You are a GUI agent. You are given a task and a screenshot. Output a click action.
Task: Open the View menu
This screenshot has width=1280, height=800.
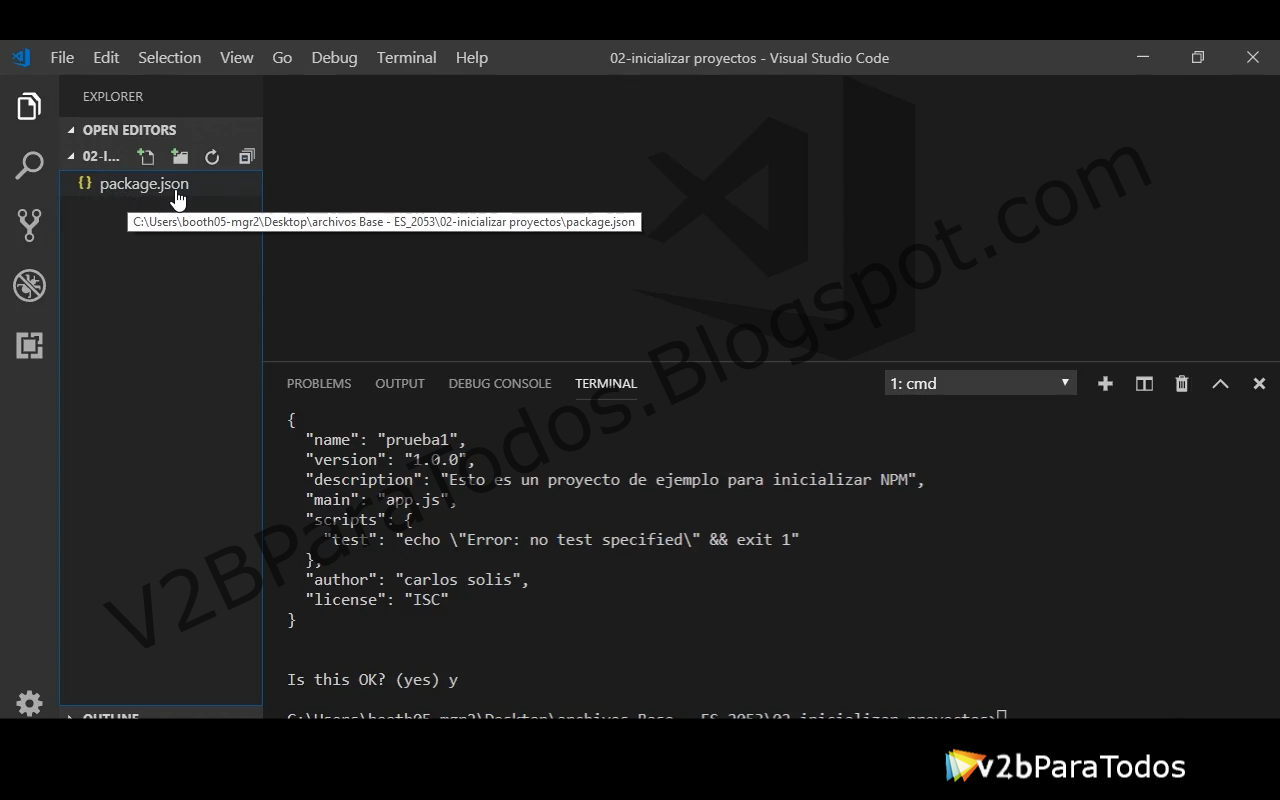(x=236, y=57)
